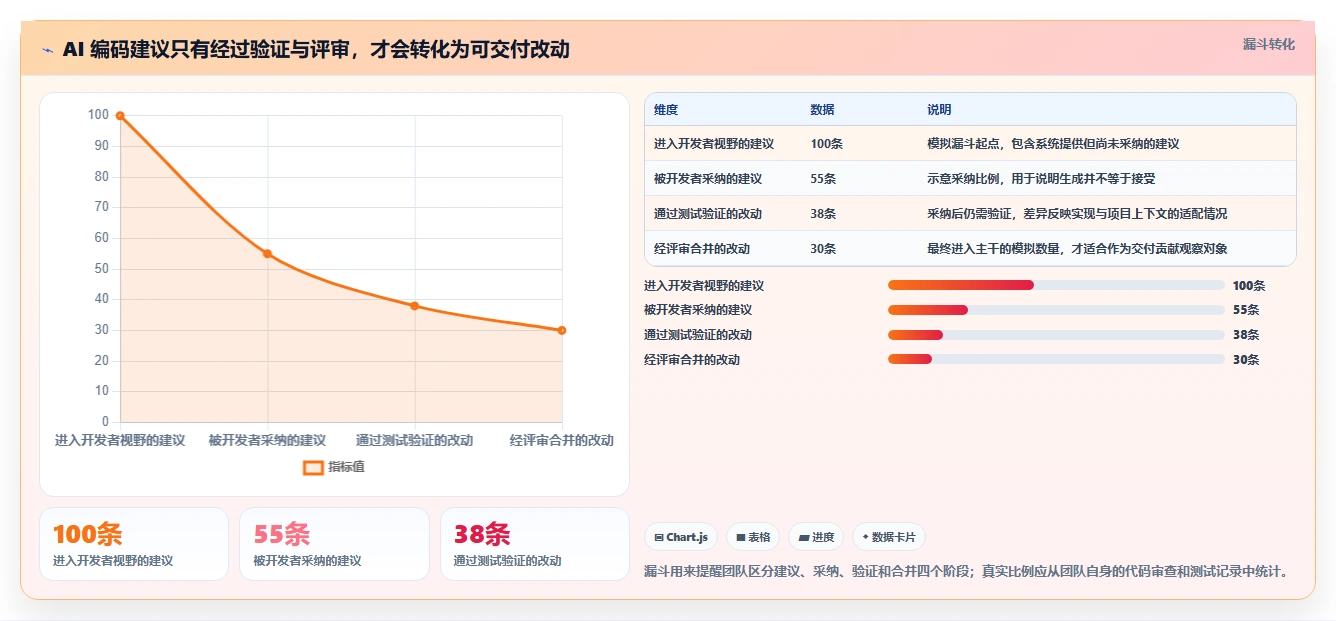
Task: Click the orange legend swatch for 指标值
Action: tap(313, 467)
